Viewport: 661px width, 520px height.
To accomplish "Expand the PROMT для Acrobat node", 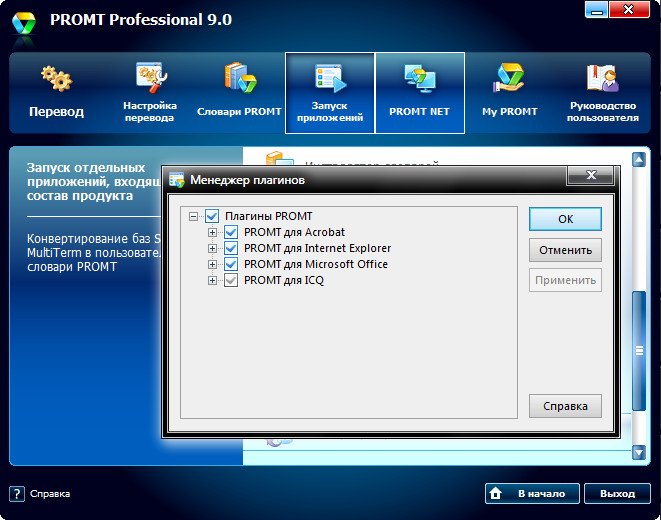I will point(212,232).
